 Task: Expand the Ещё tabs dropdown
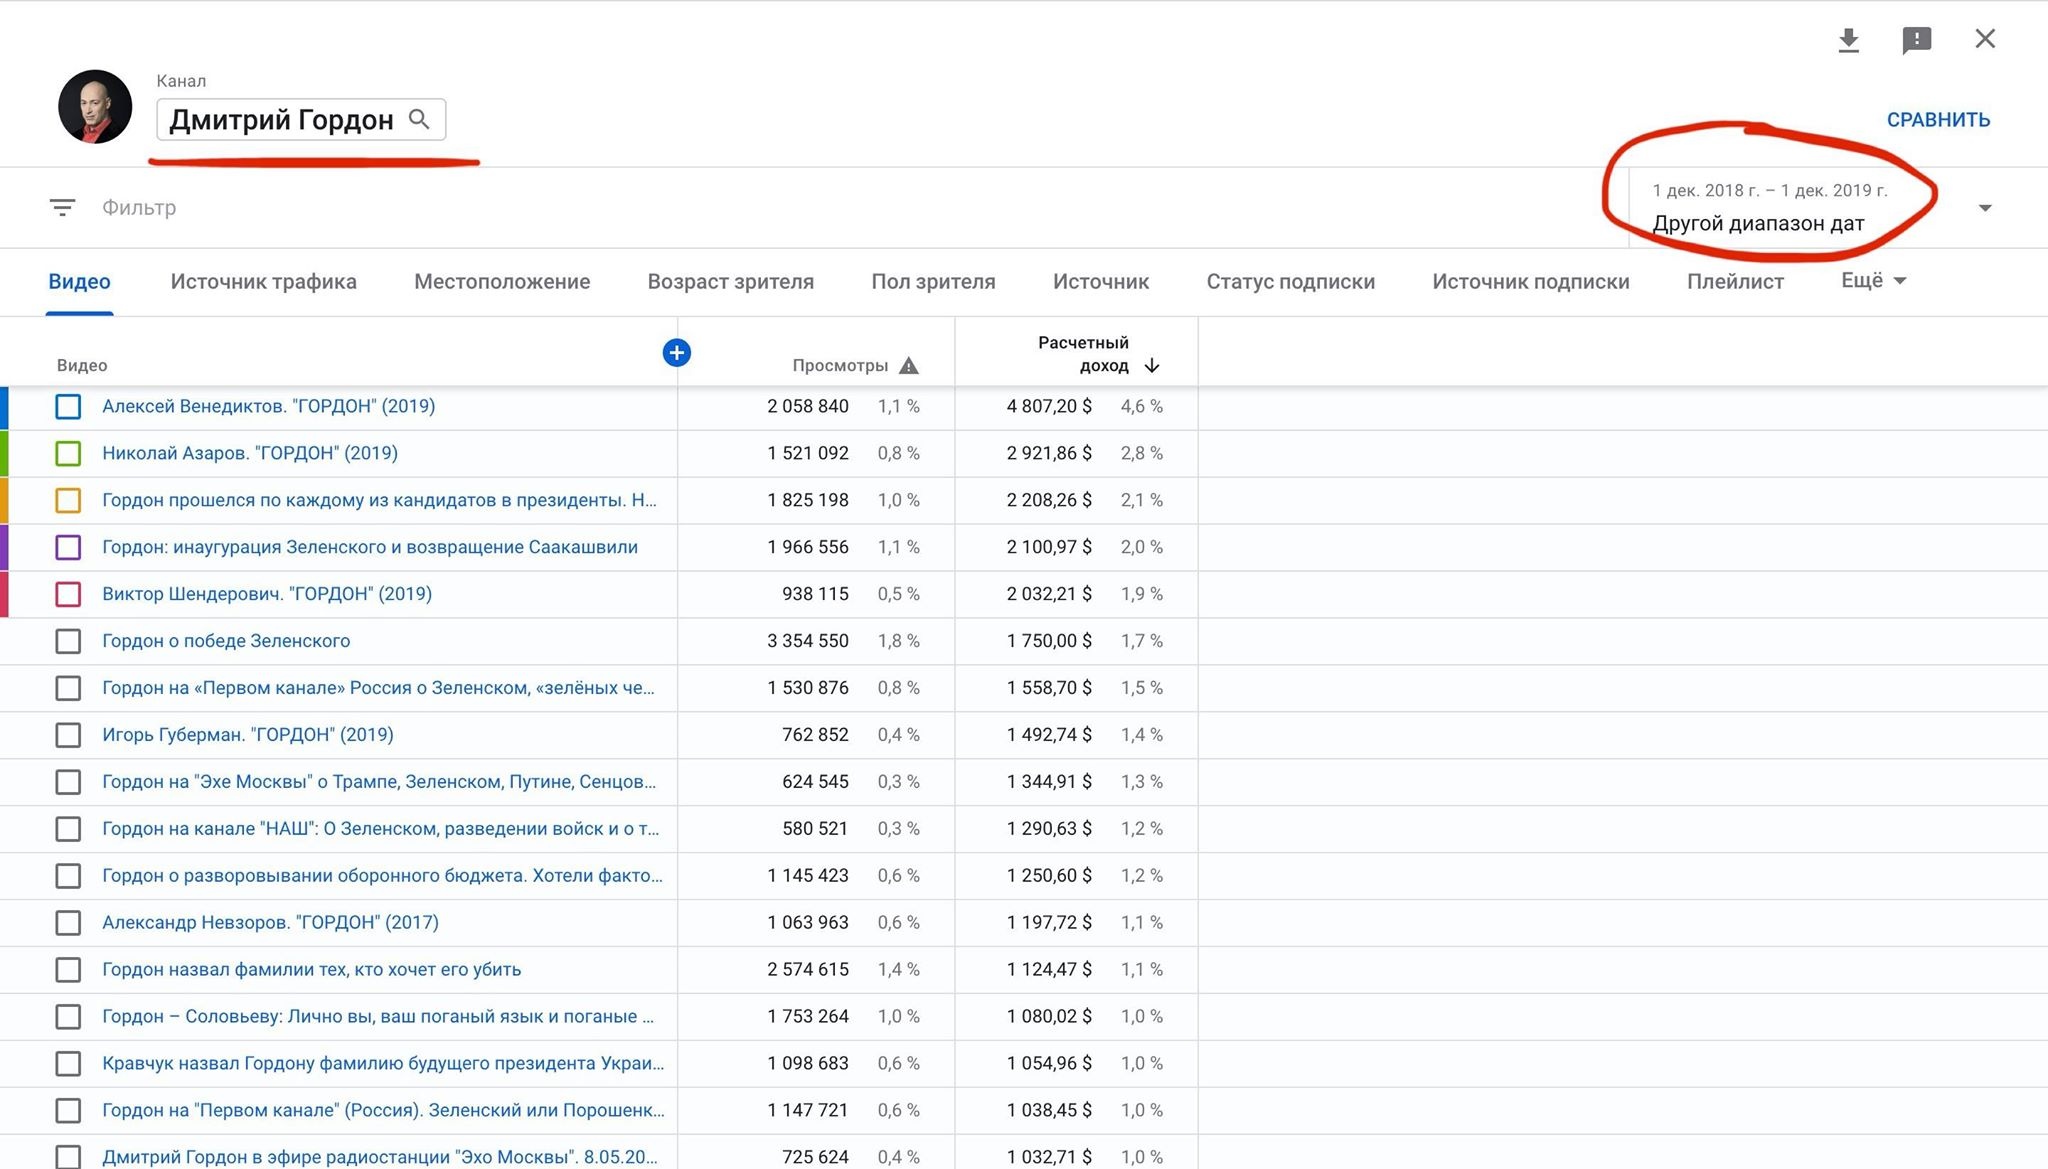[x=1873, y=281]
